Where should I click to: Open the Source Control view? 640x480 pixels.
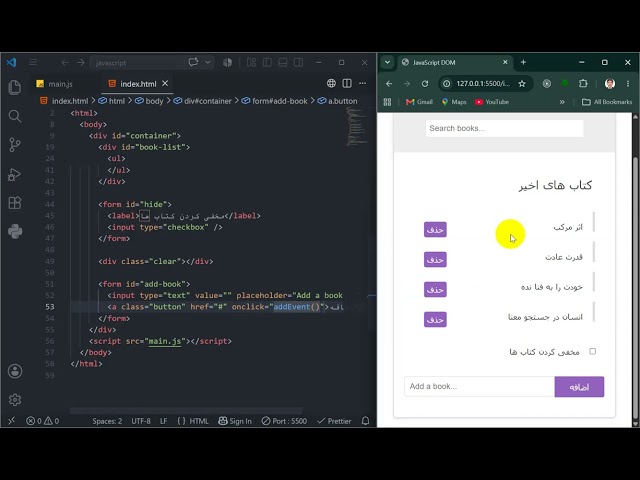[x=15, y=145]
